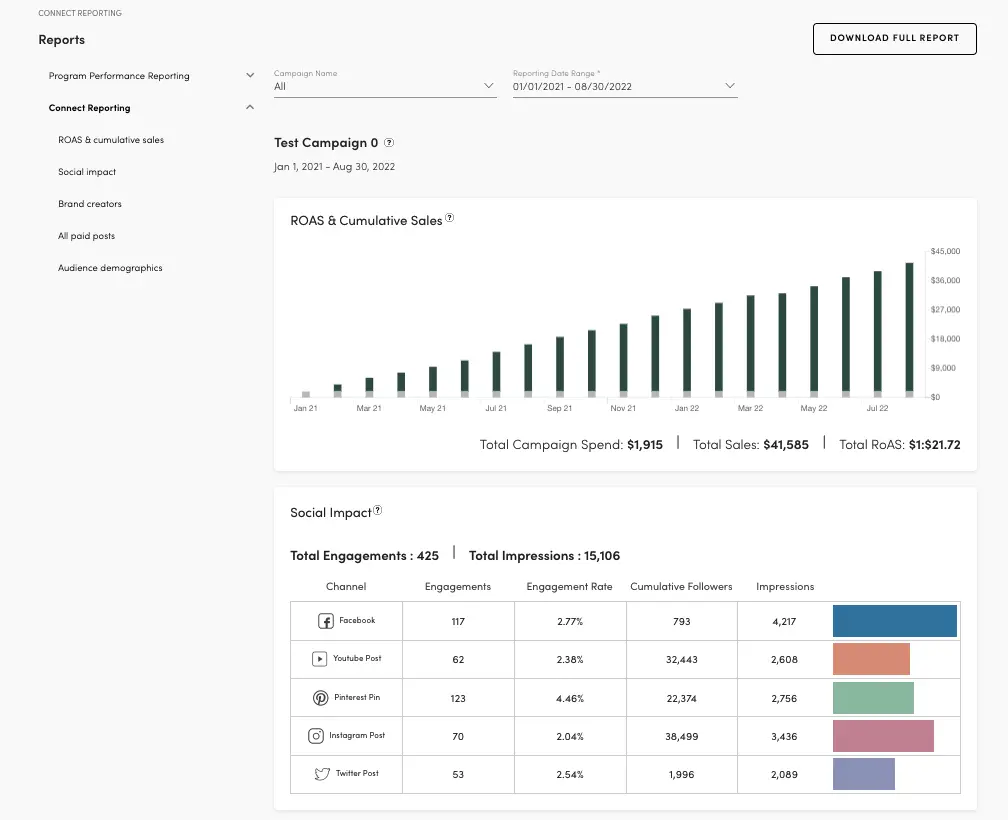1008x820 pixels.
Task: Open ROAS & Cumulative Sales help icon
Action: [450, 219]
